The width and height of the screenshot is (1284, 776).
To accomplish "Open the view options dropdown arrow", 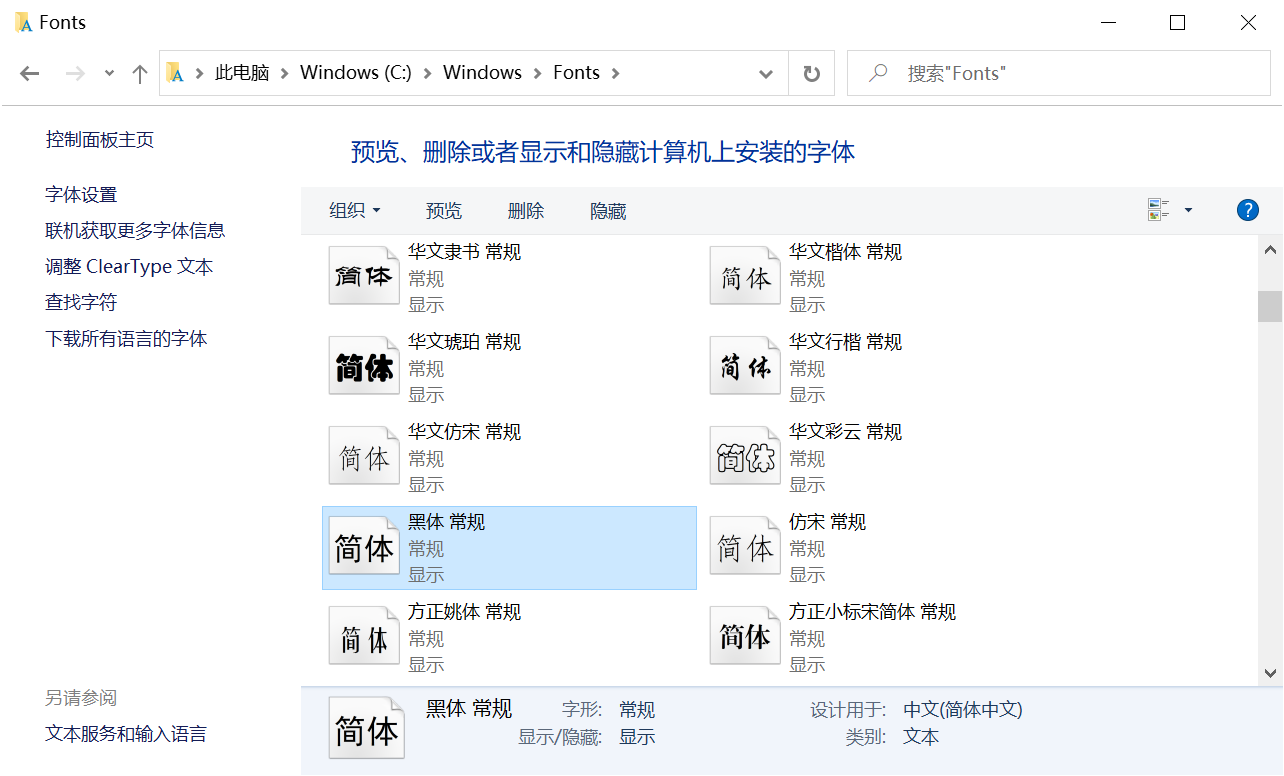I will click(x=1188, y=210).
